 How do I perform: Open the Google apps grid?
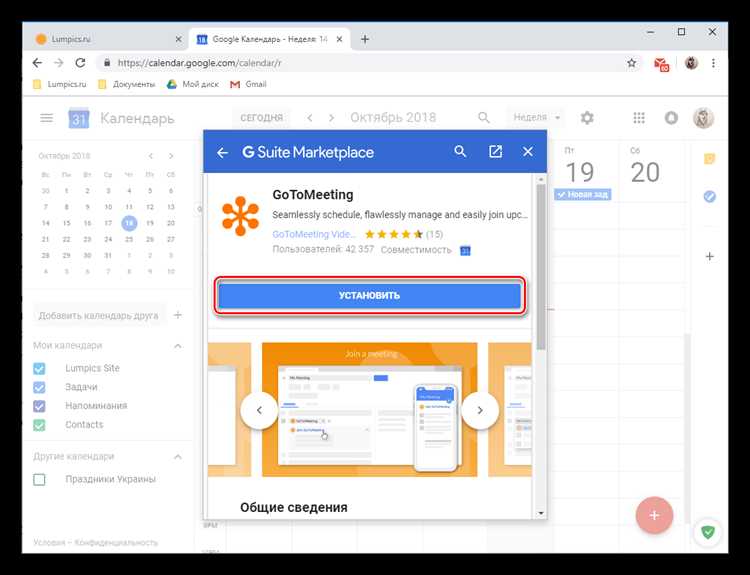coord(639,118)
